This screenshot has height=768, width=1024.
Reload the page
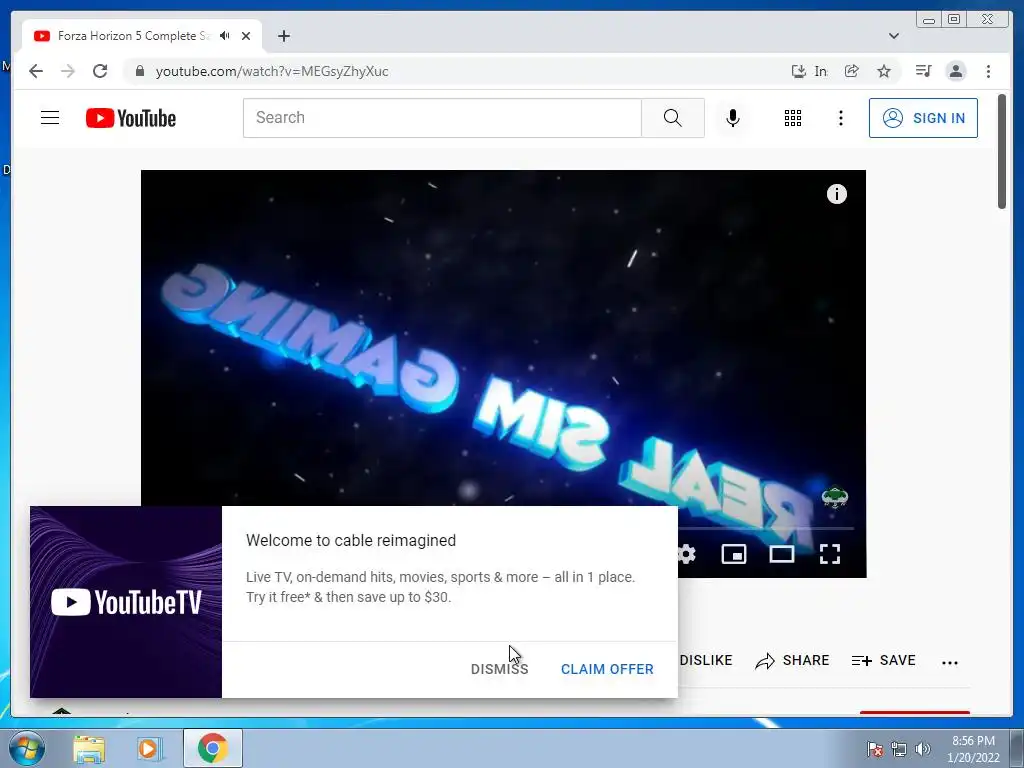point(100,71)
